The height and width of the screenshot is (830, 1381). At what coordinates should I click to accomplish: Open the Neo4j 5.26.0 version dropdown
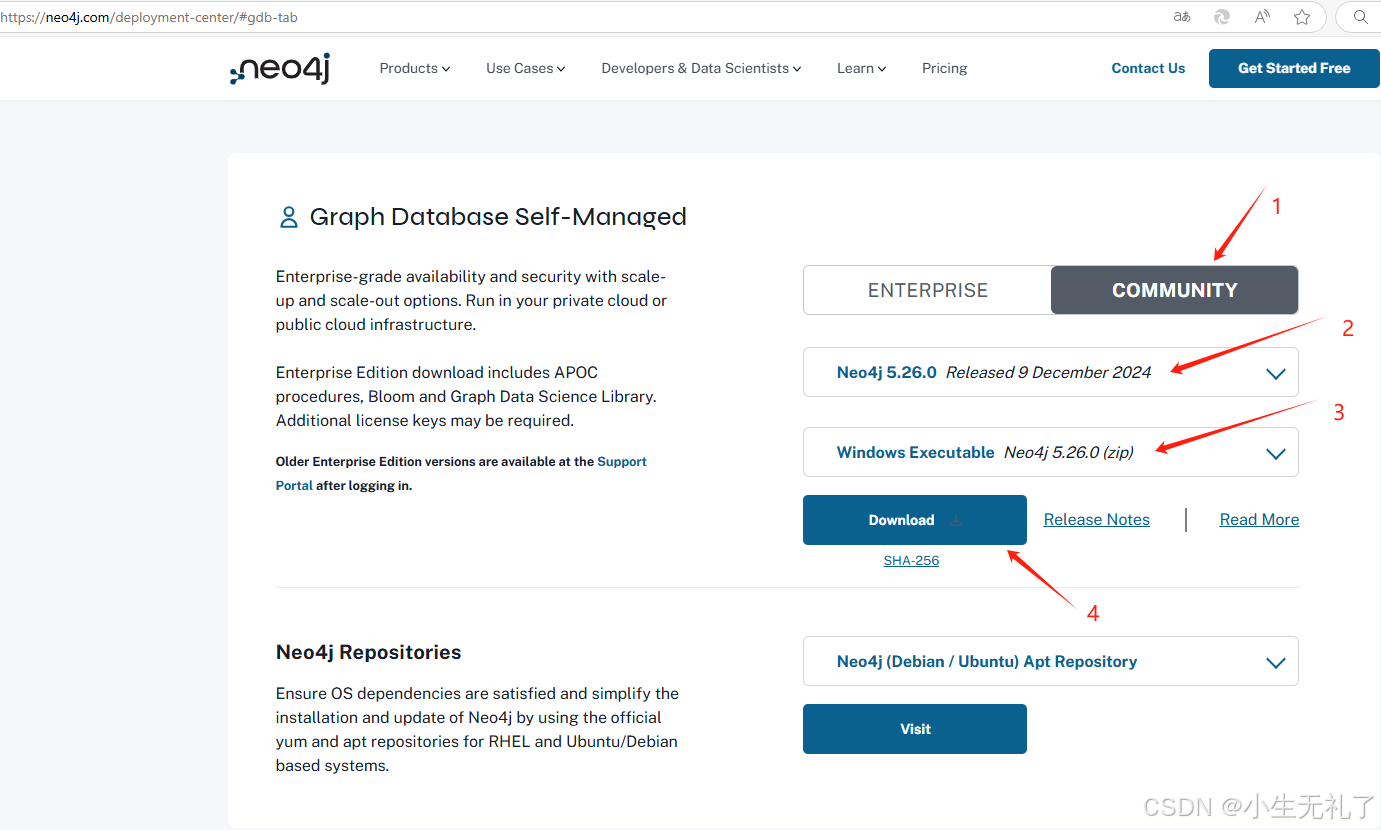coord(1050,372)
